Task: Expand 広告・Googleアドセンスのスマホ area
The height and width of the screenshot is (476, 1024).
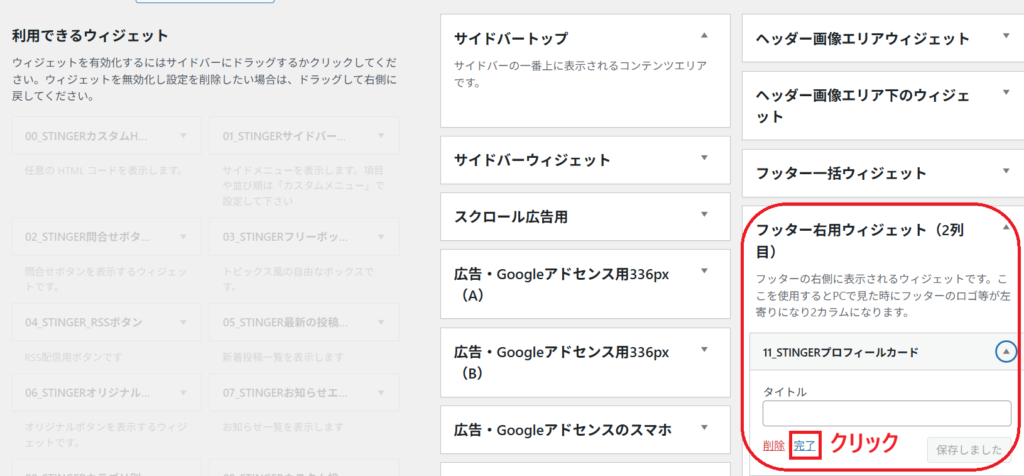Action: 704,427
